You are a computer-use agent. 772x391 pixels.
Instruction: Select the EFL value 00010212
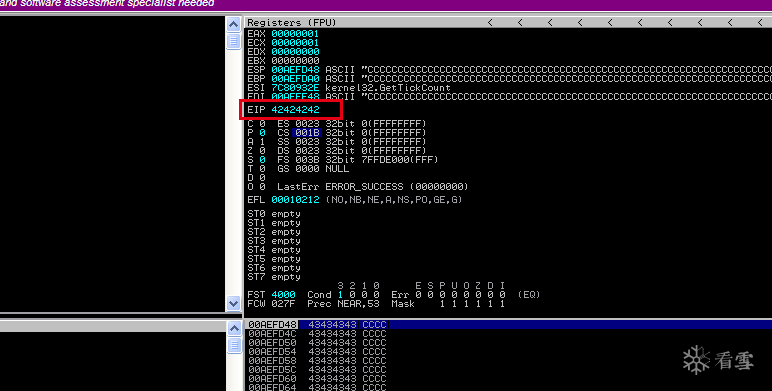pyautogui.click(x=295, y=200)
